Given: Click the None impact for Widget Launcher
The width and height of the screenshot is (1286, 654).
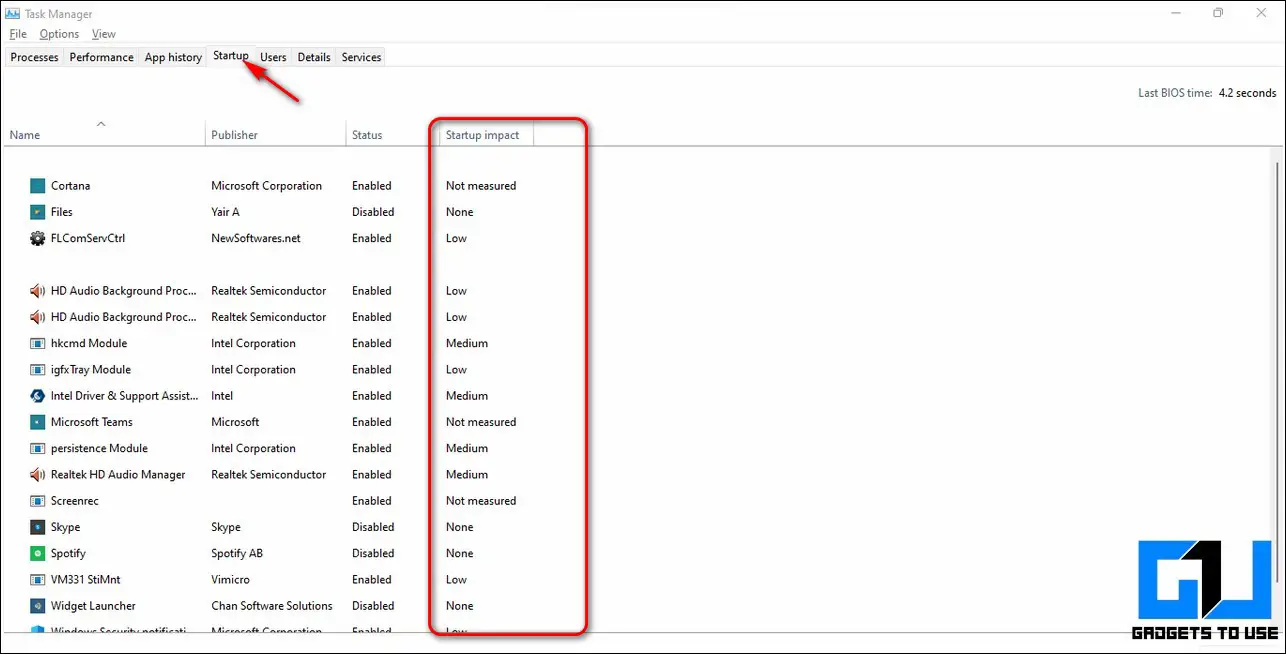Looking at the screenshot, I should [460, 606].
